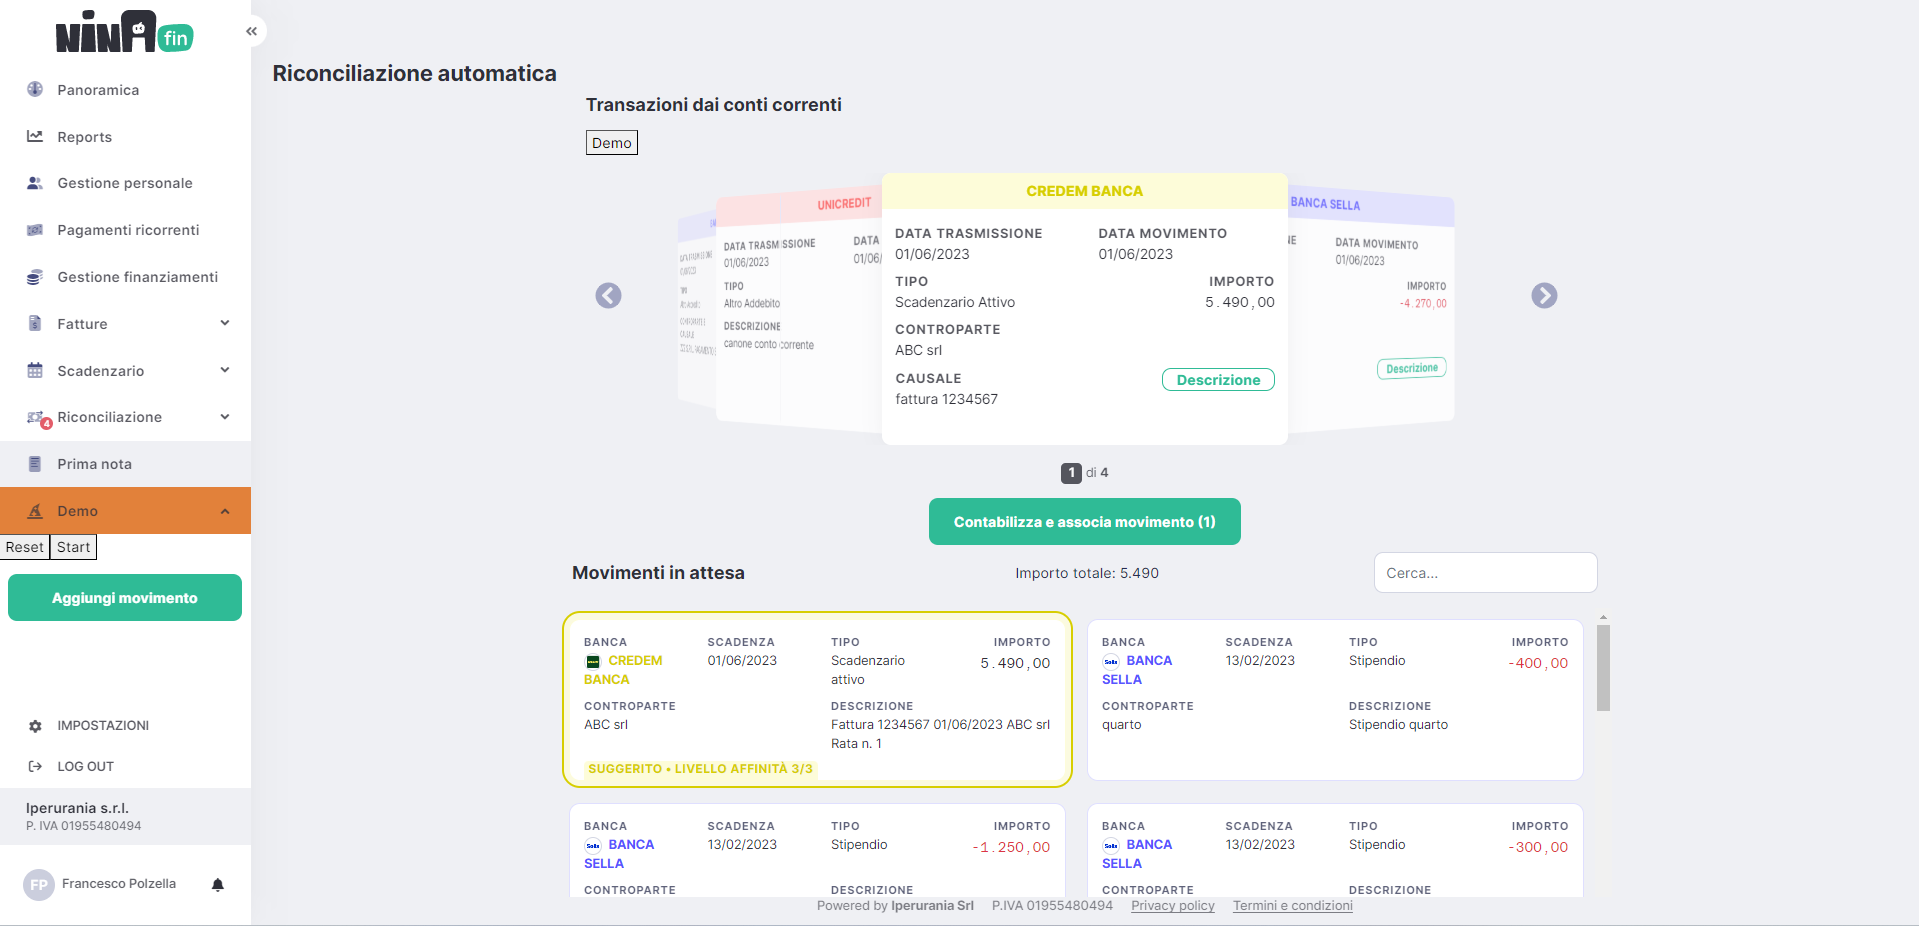Click the pending movements vertical scrollbar
Screen dimensions: 1919x926
(1603, 668)
